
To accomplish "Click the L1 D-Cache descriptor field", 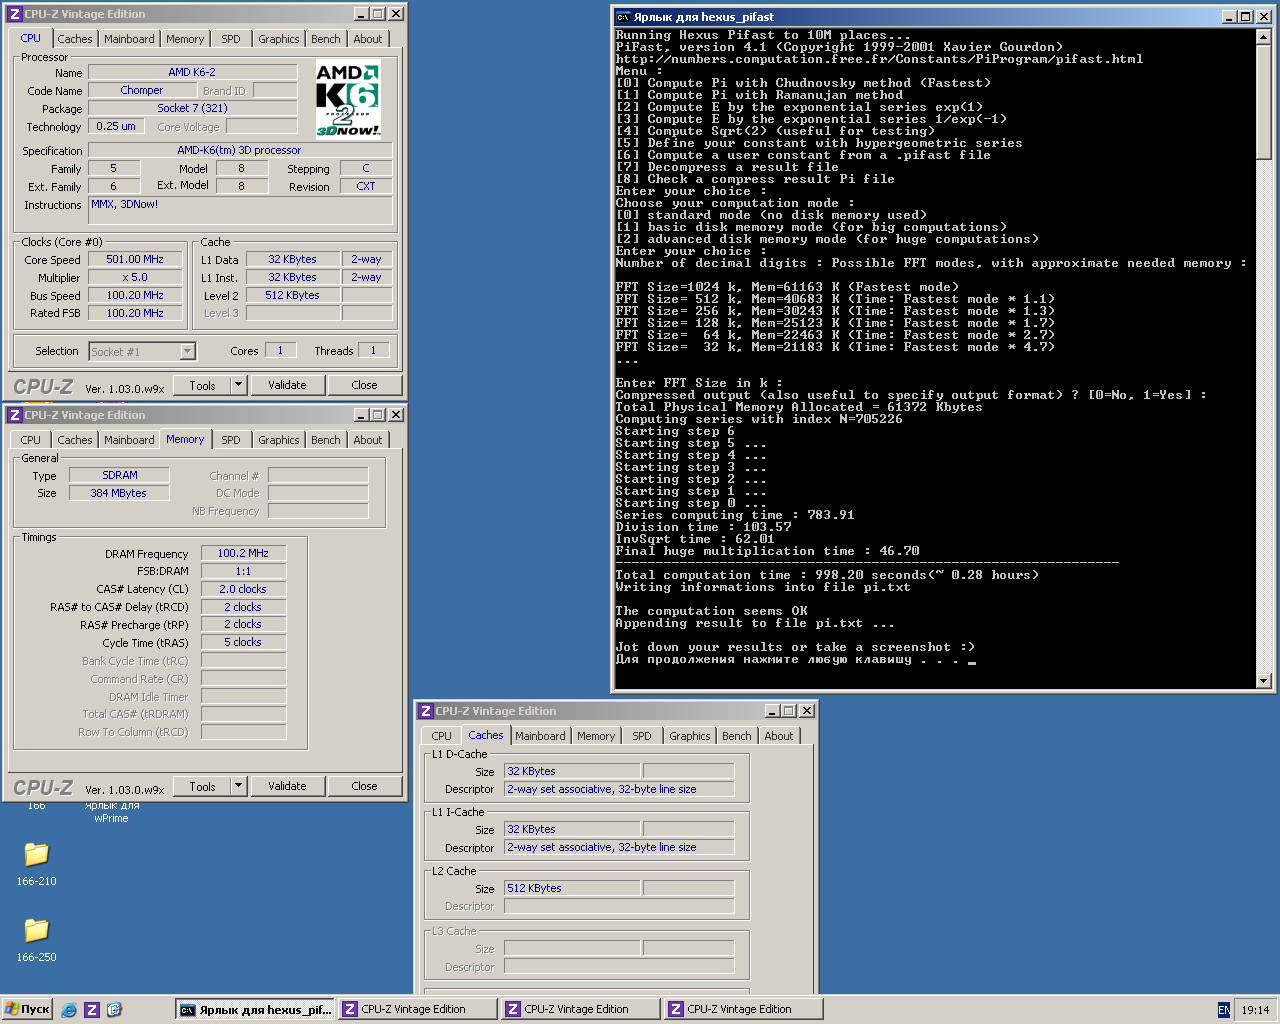I will (x=619, y=789).
